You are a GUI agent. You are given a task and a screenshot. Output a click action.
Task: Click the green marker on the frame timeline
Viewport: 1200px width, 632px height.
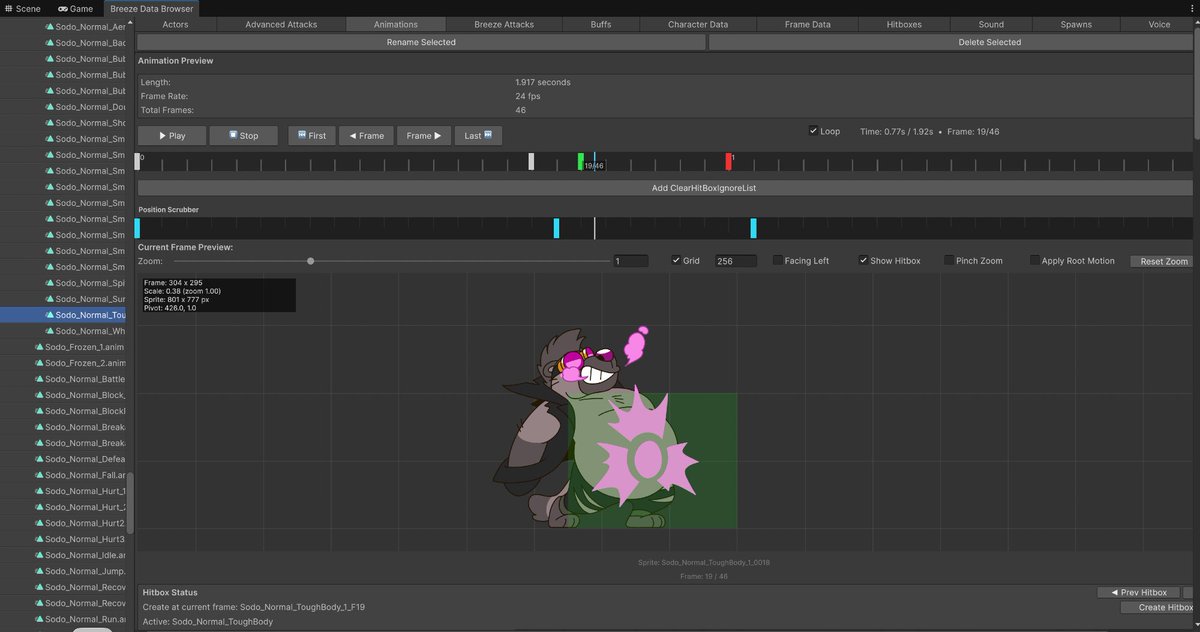(581, 161)
